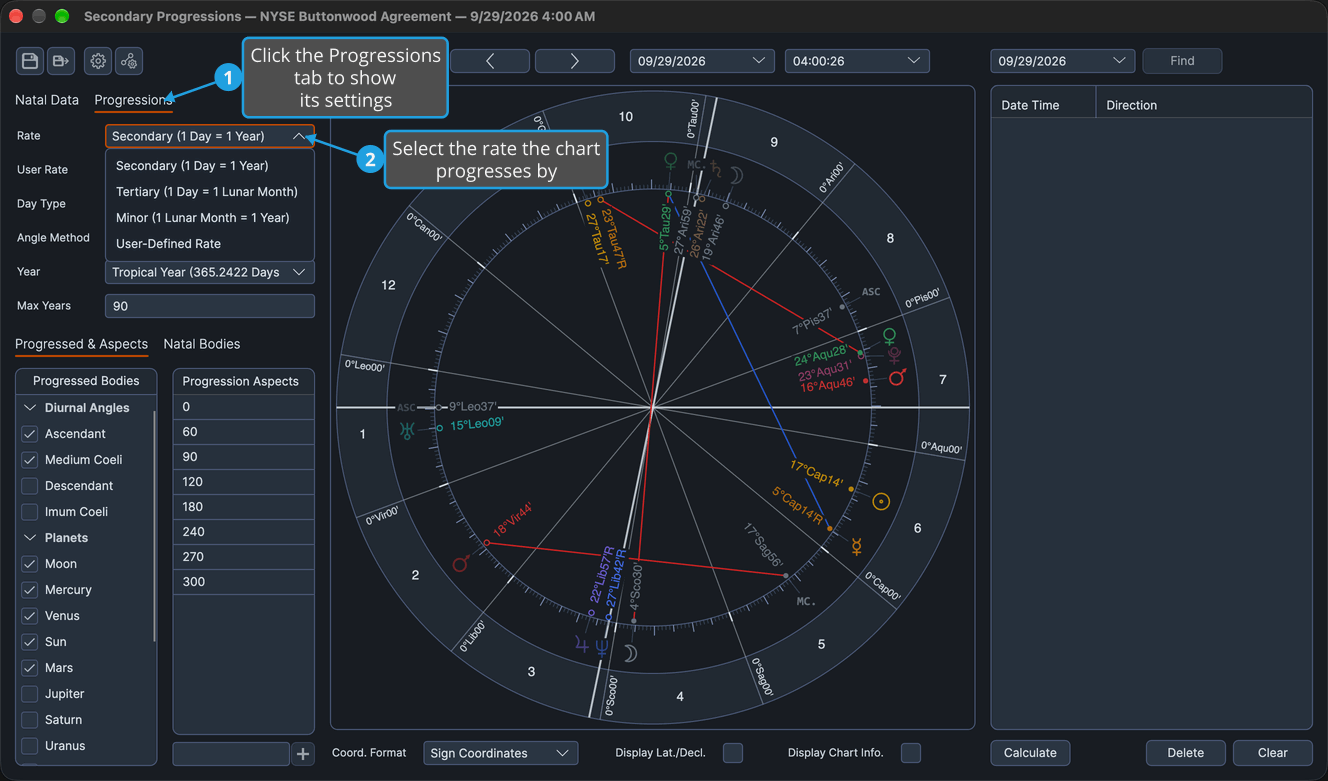Image resolution: width=1328 pixels, height=781 pixels.
Task: Collapse the Diurnal Angles group
Action: point(30,408)
